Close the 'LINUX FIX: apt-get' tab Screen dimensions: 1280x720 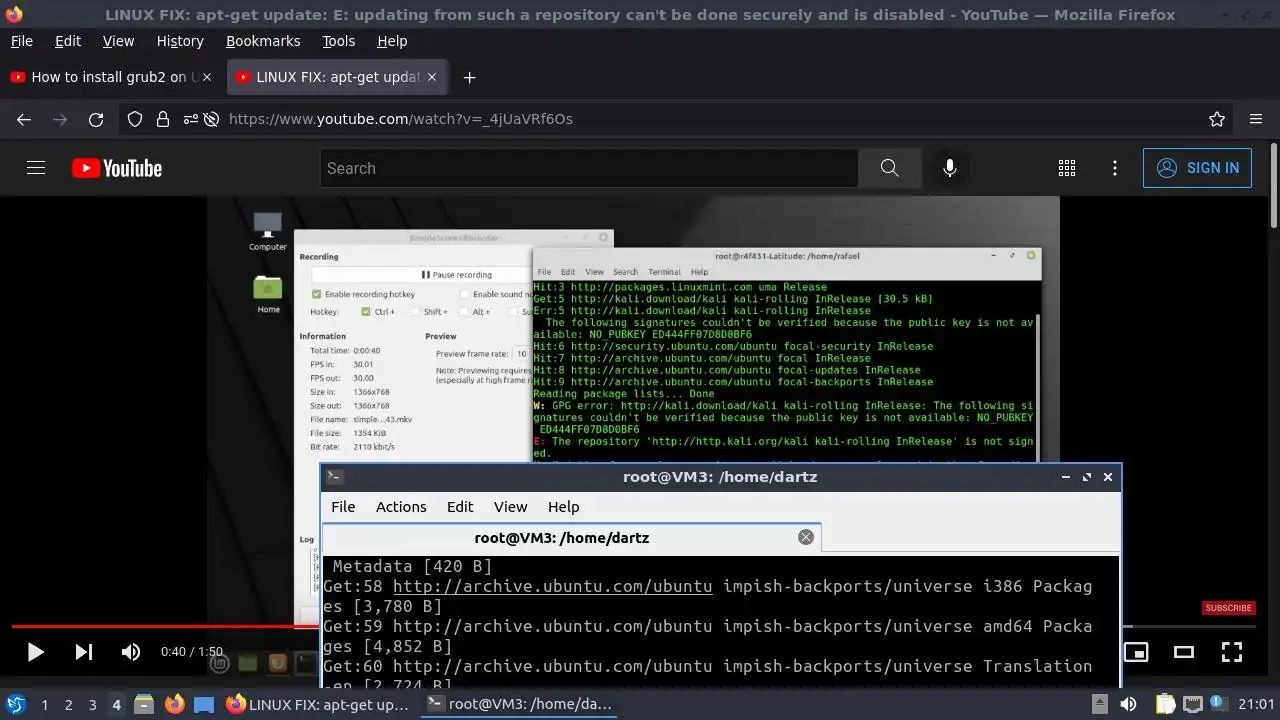click(x=432, y=77)
